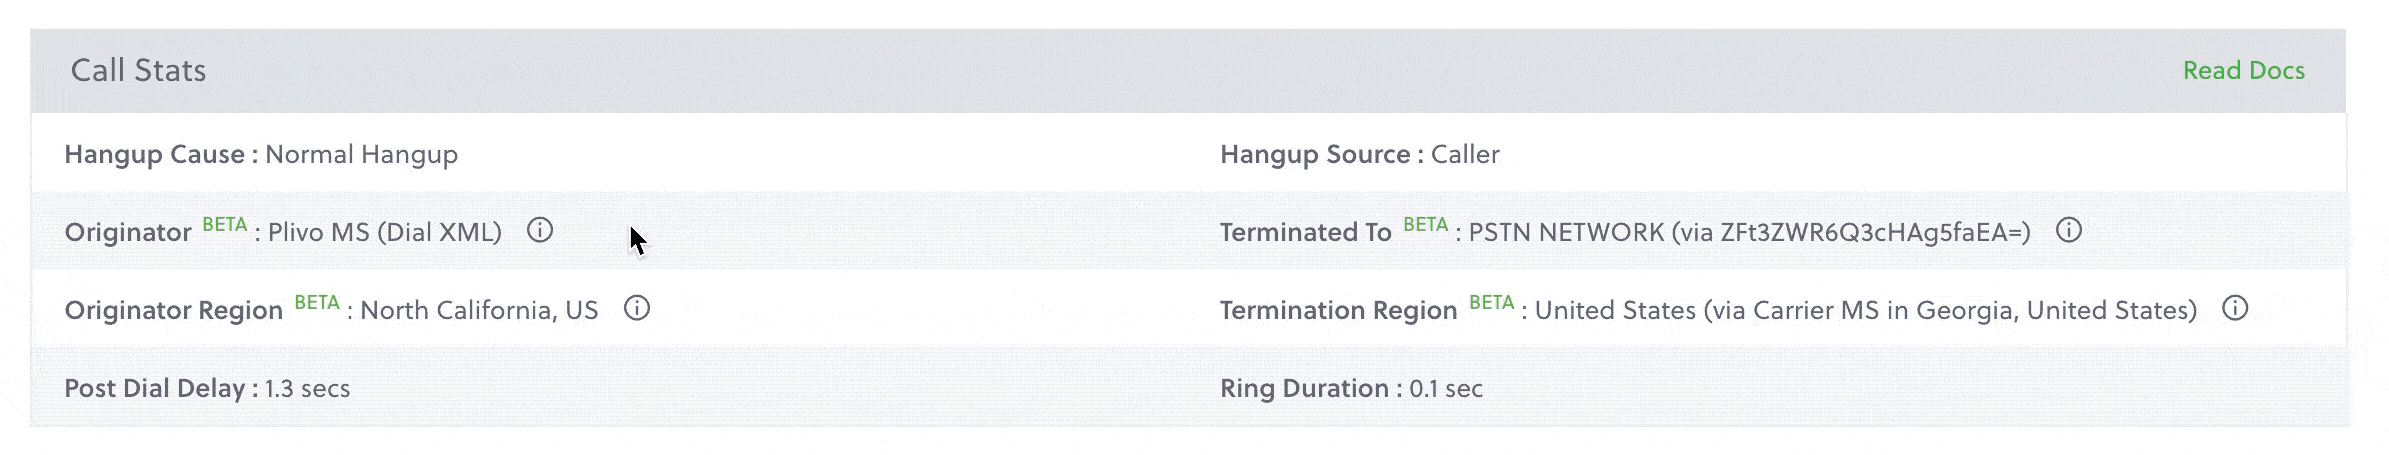The image size is (2389, 455).
Task: Open info icon next to North California, US
Action: pos(637,309)
